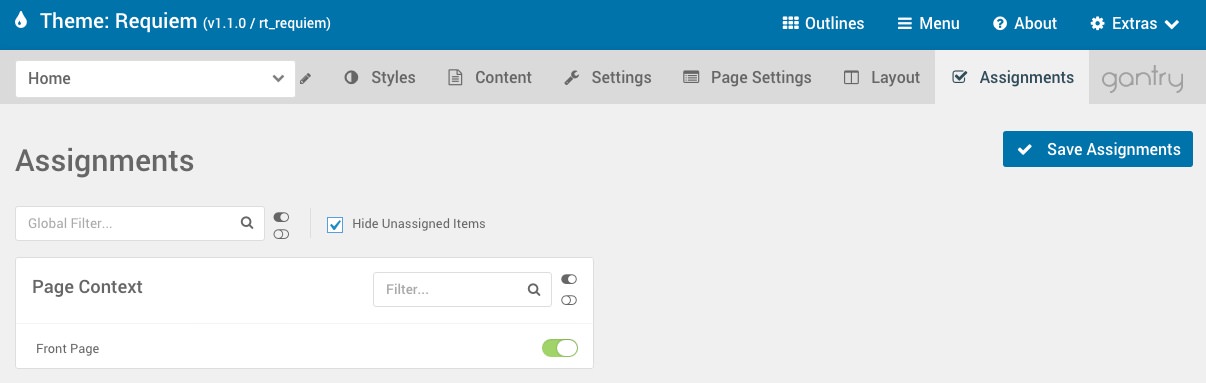Click into the Global Filter field

pos(130,224)
